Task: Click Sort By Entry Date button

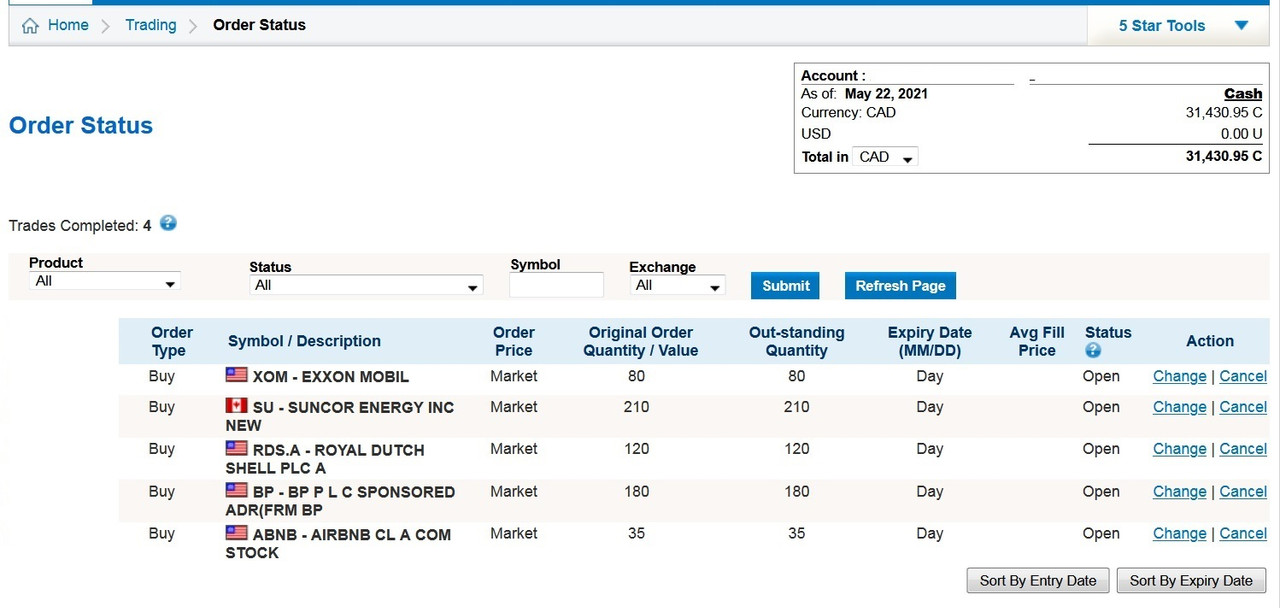Action: [x=1038, y=581]
